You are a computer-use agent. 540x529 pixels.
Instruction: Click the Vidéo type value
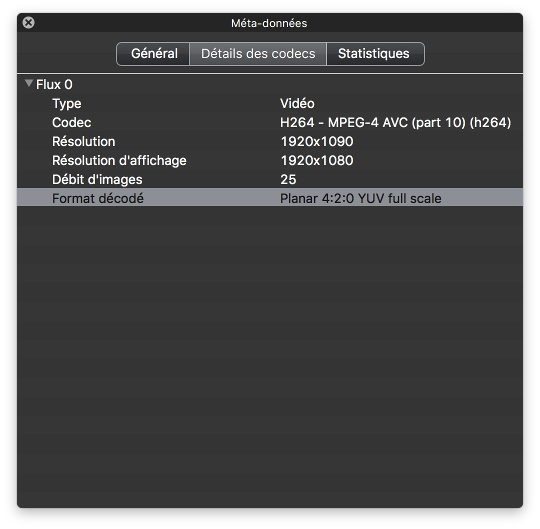(297, 104)
